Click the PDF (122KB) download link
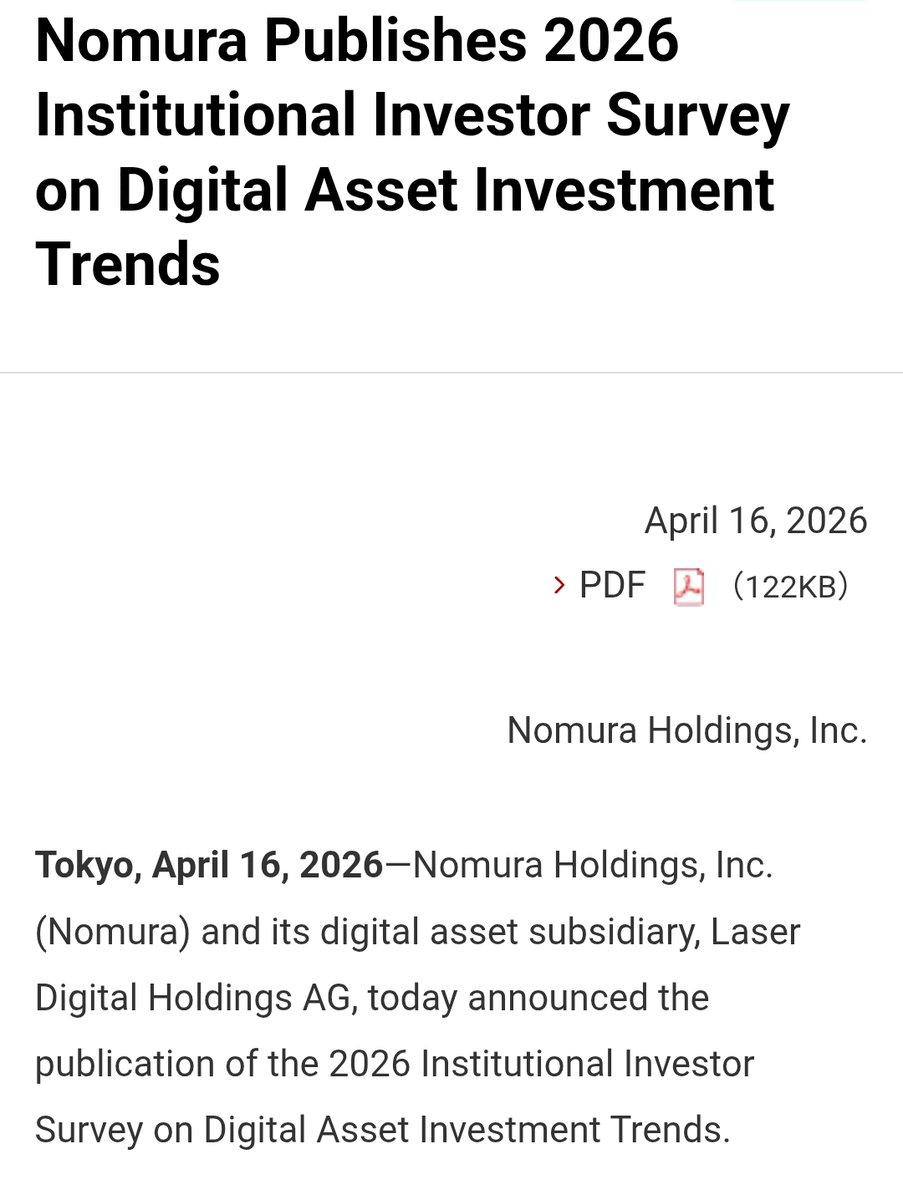This screenshot has height=1200, width=903. click(x=611, y=585)
